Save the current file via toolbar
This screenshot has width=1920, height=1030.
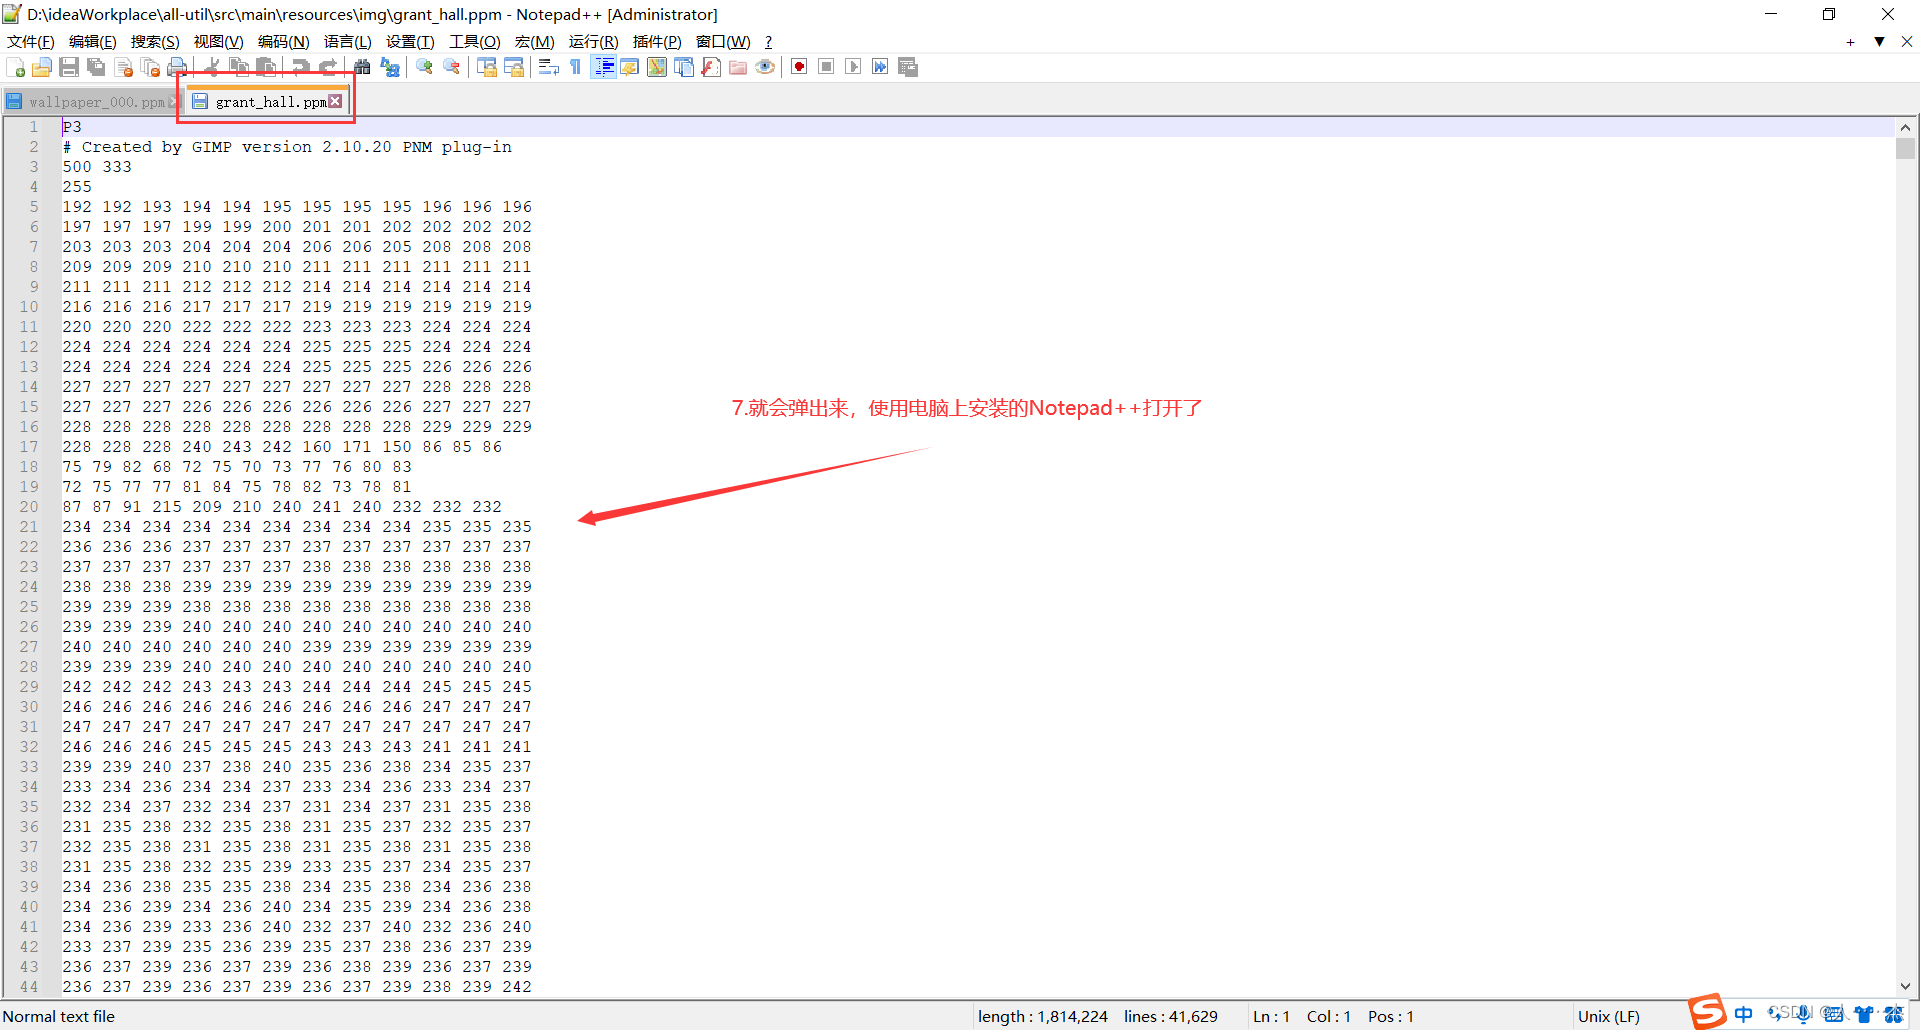pos(69,67)
